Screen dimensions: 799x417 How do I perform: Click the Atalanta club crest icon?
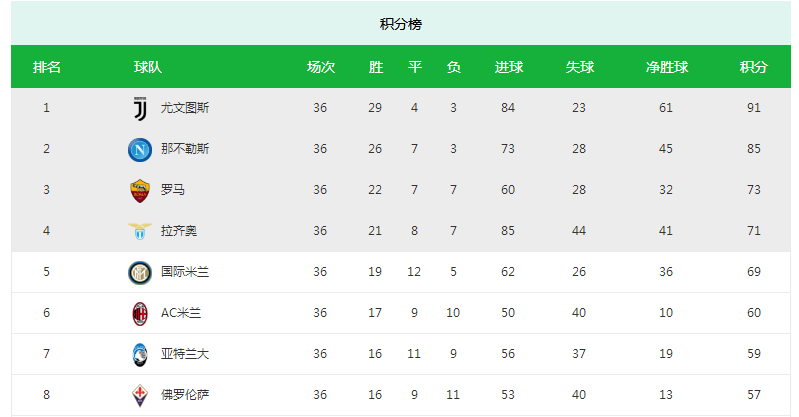(x=139, y=354)
